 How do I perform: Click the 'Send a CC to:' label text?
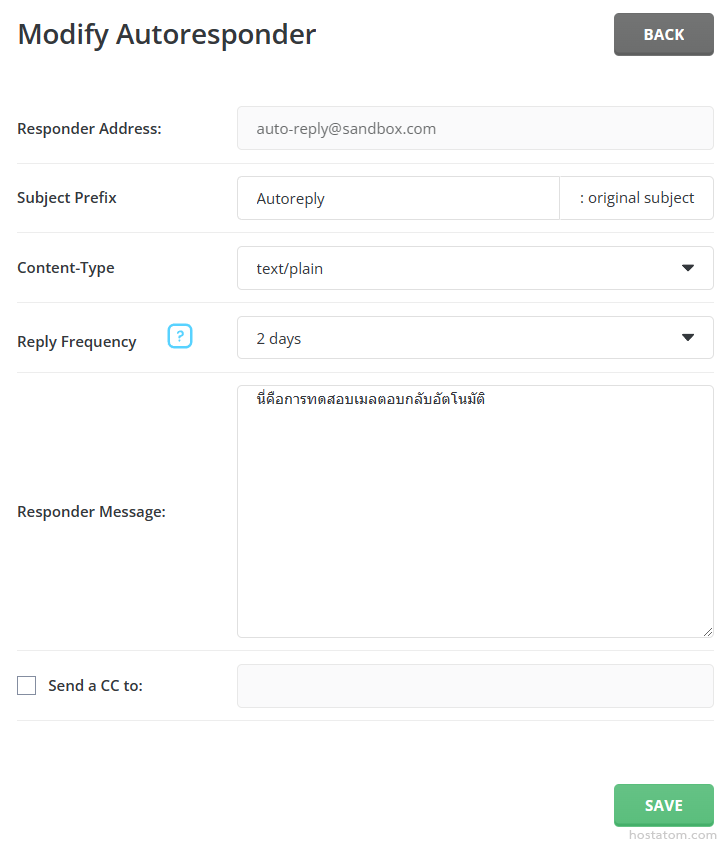pos(95,686)
